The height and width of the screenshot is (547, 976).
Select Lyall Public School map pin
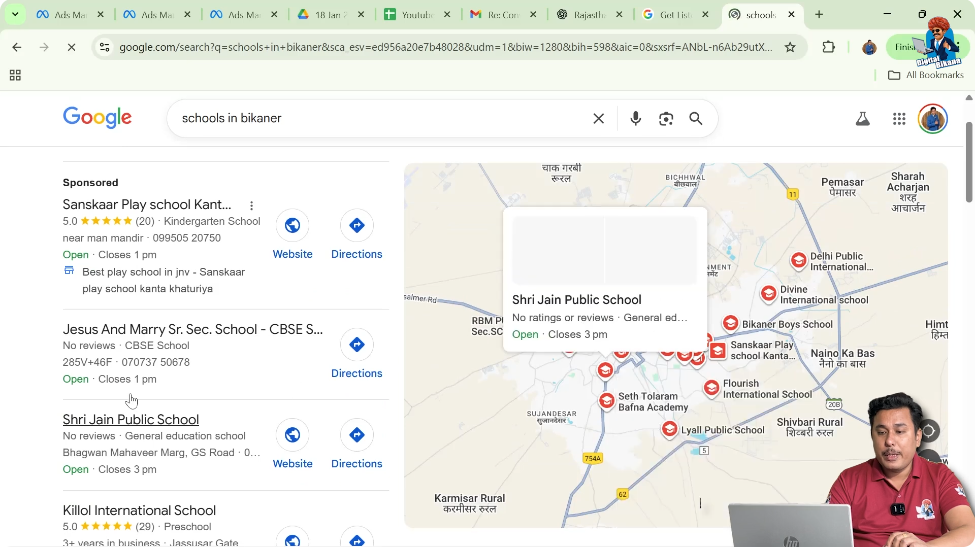[x=670, y=429]
